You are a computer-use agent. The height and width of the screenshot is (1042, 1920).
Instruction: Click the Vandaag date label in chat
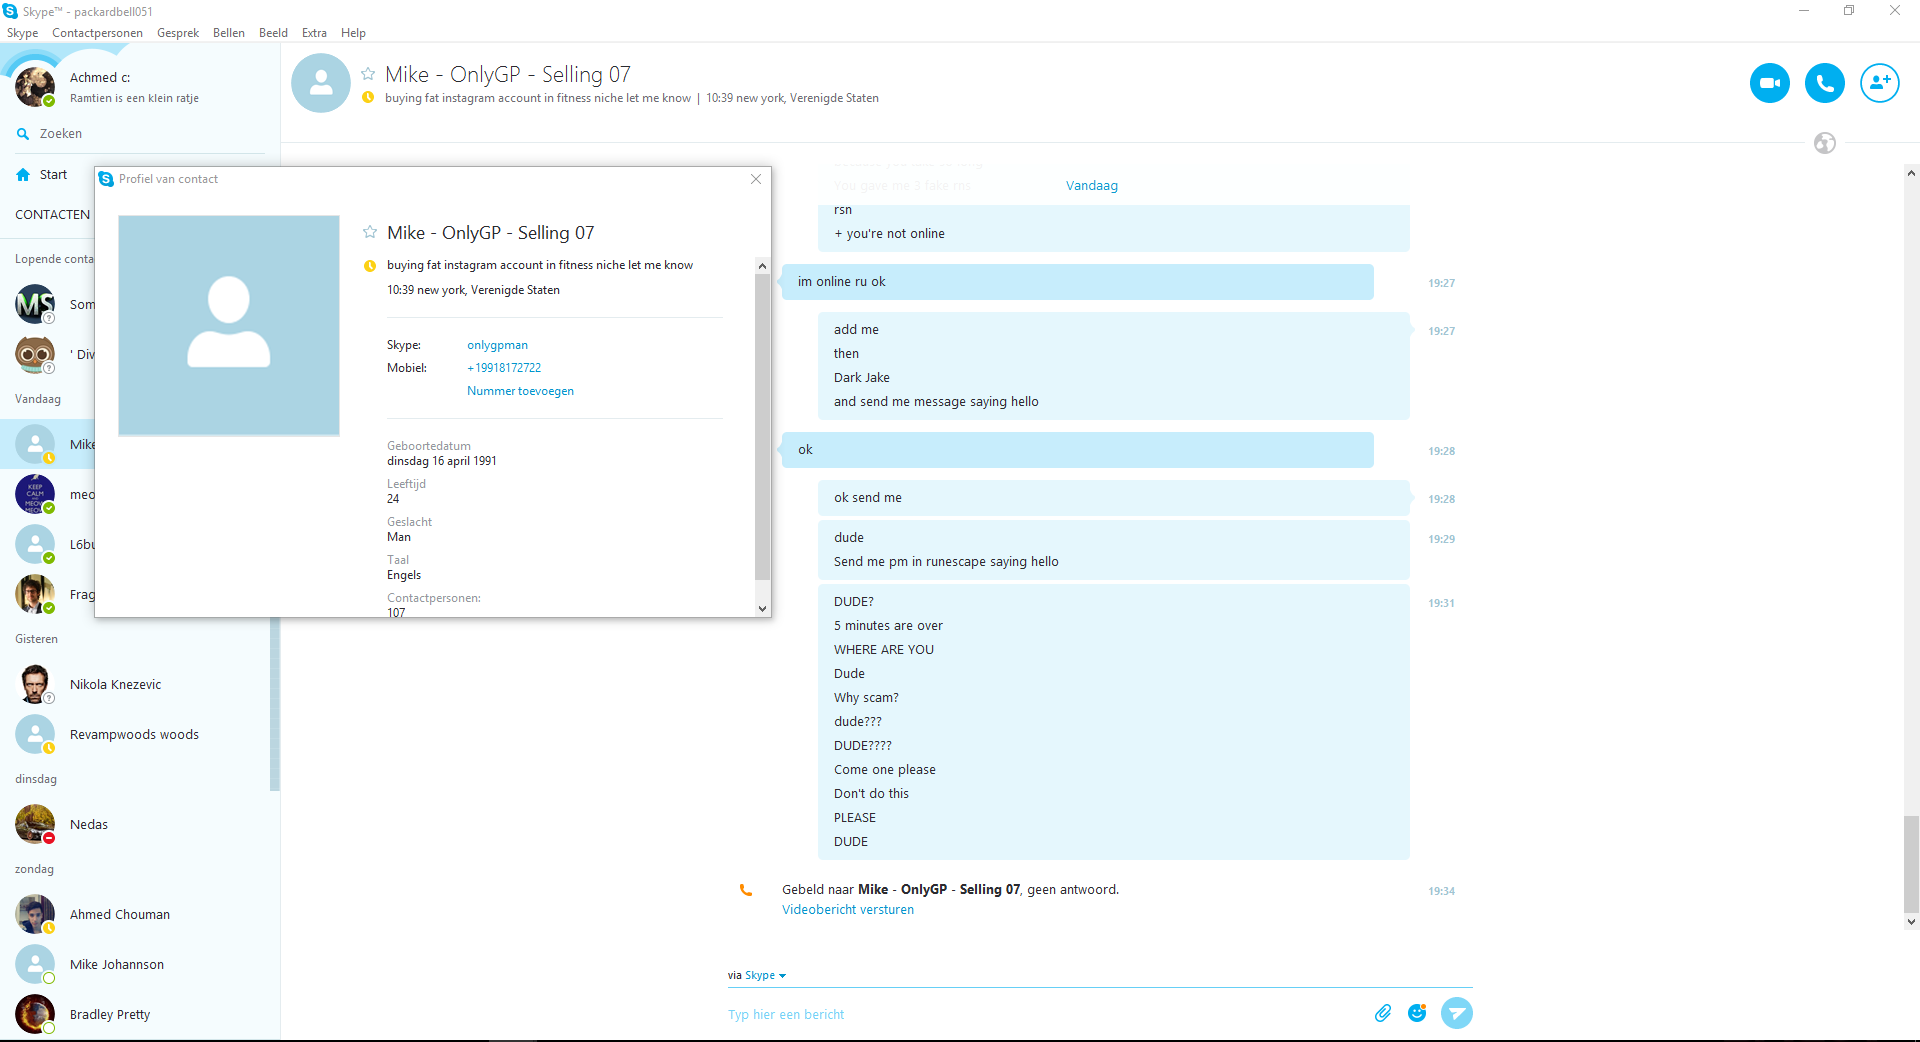(1092, 186)
